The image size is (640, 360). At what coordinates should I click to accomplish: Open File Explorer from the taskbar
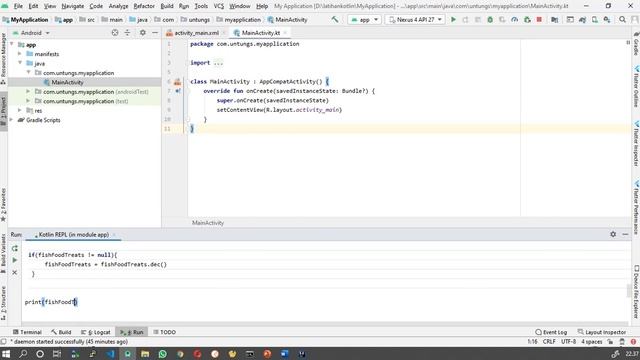pos(145,354)
